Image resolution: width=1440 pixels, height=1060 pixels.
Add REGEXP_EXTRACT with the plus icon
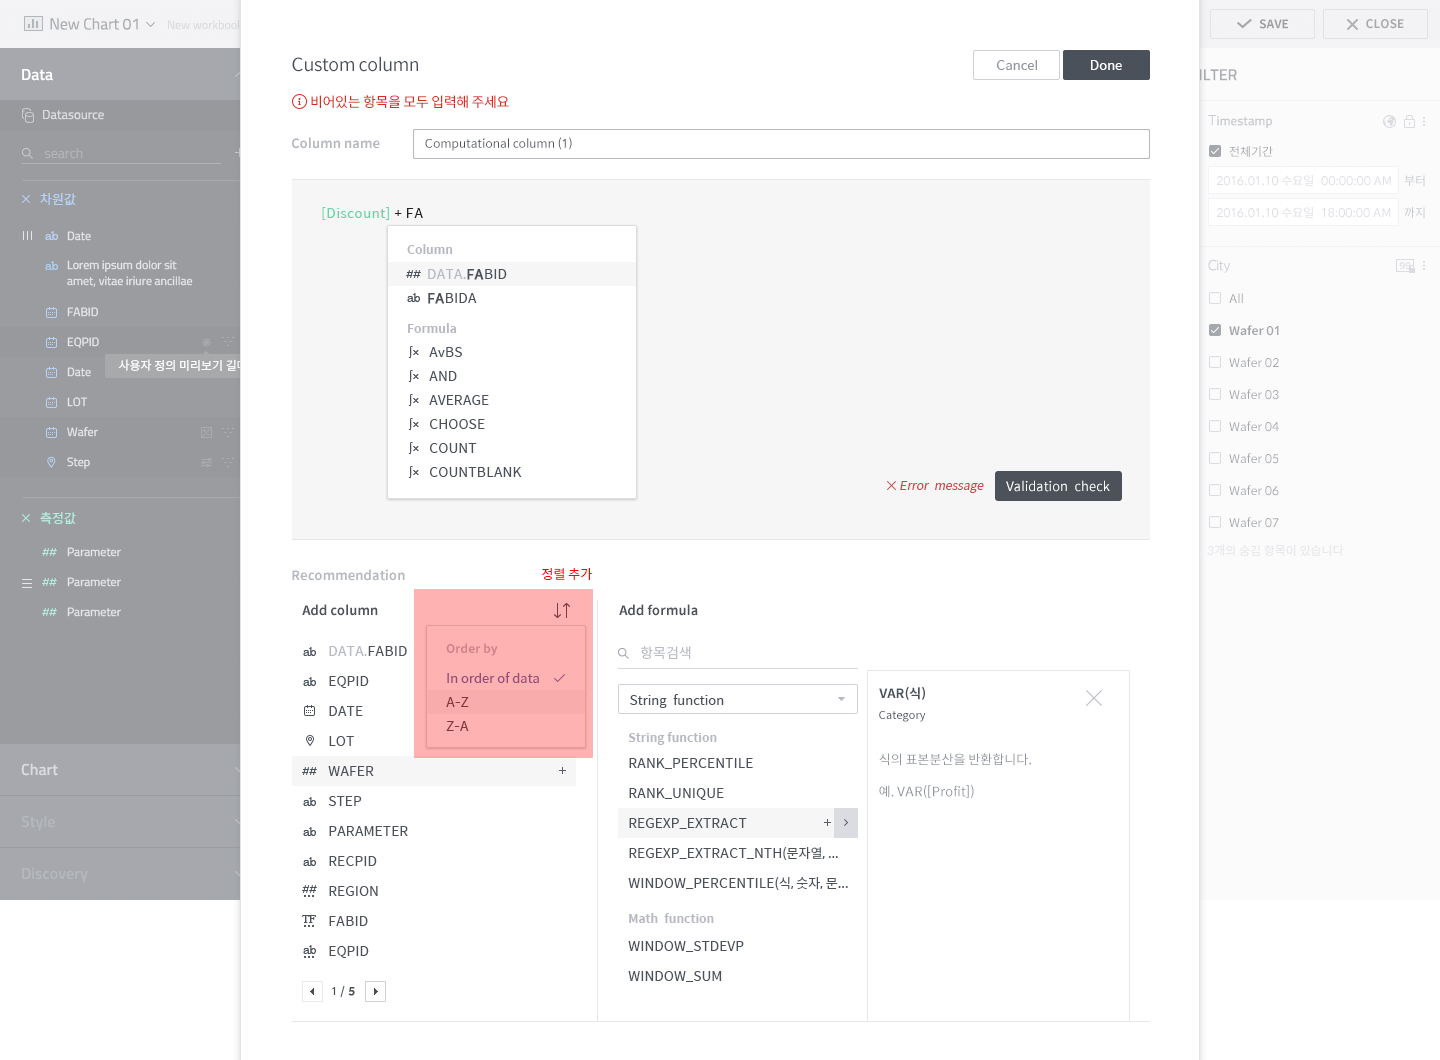click(x=827, y=823)
